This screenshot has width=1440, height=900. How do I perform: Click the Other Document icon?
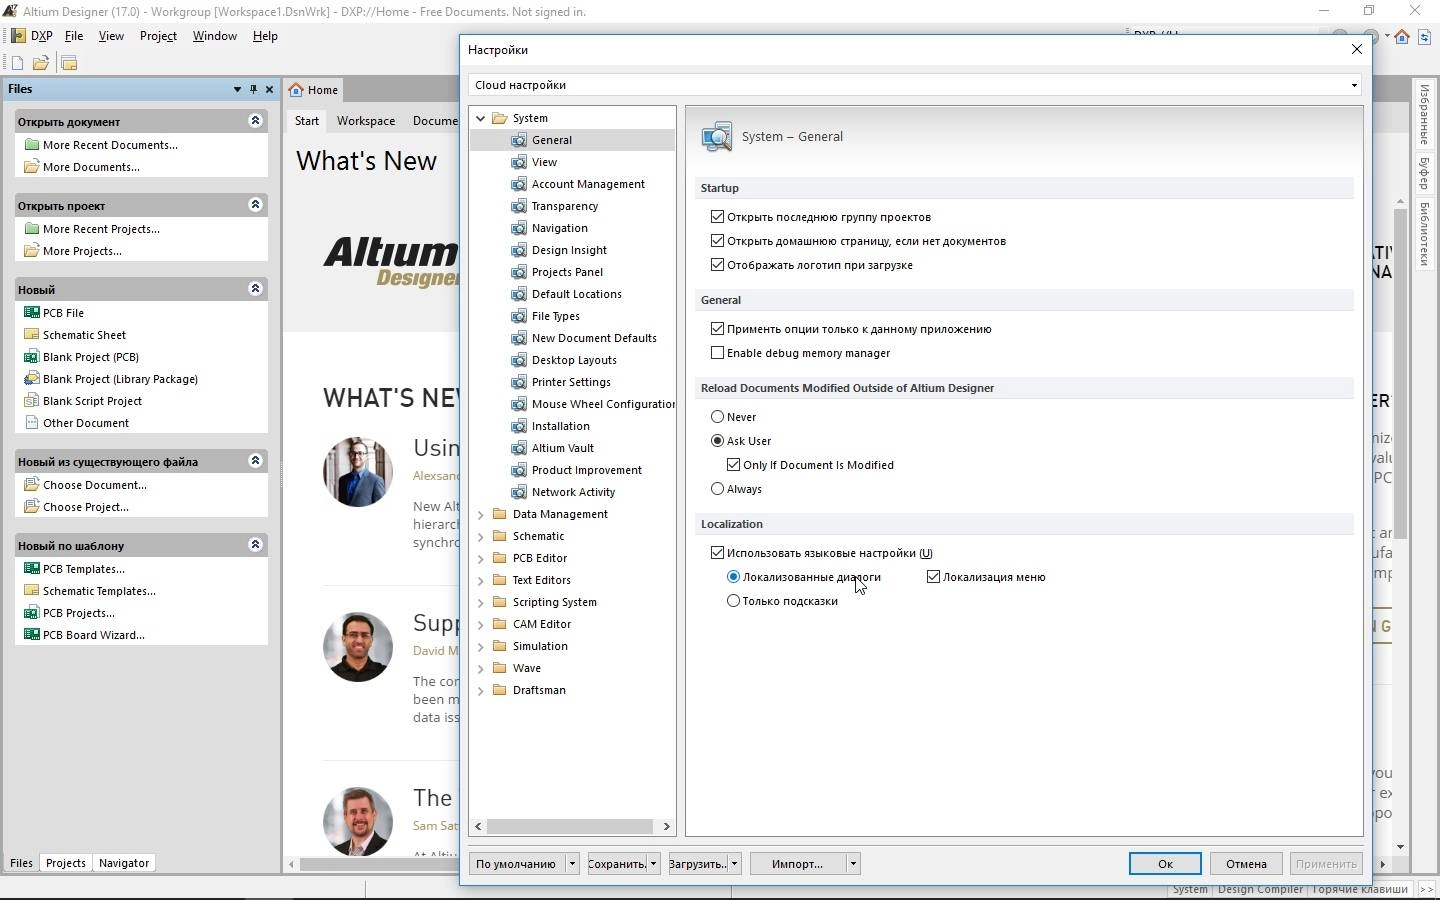click(x=31, y=423)
